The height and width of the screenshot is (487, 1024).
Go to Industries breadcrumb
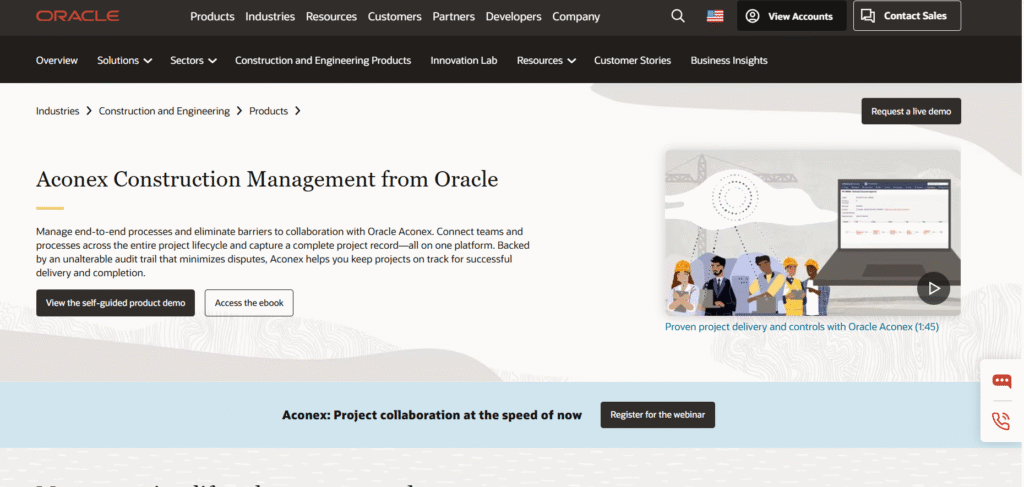click(57, 111)
